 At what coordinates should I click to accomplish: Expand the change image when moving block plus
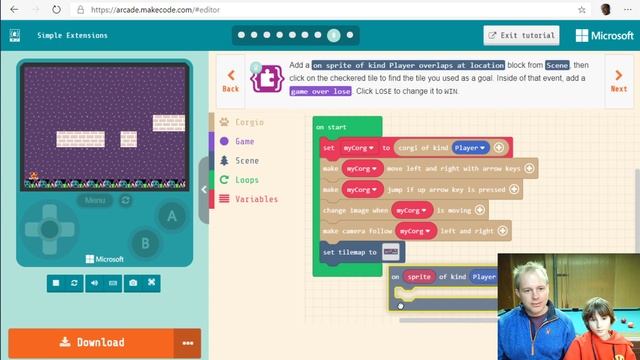coord(480,210)
